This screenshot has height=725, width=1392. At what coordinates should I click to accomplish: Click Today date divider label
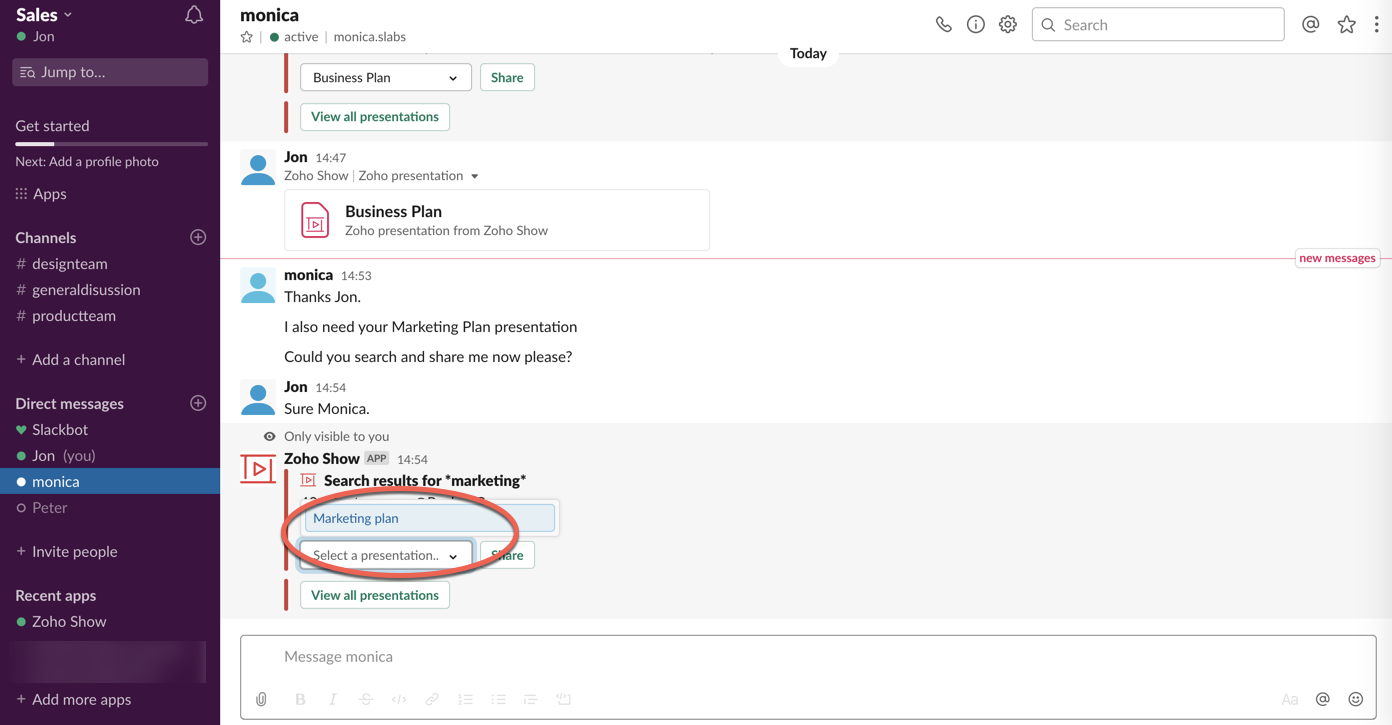[808, 53]
